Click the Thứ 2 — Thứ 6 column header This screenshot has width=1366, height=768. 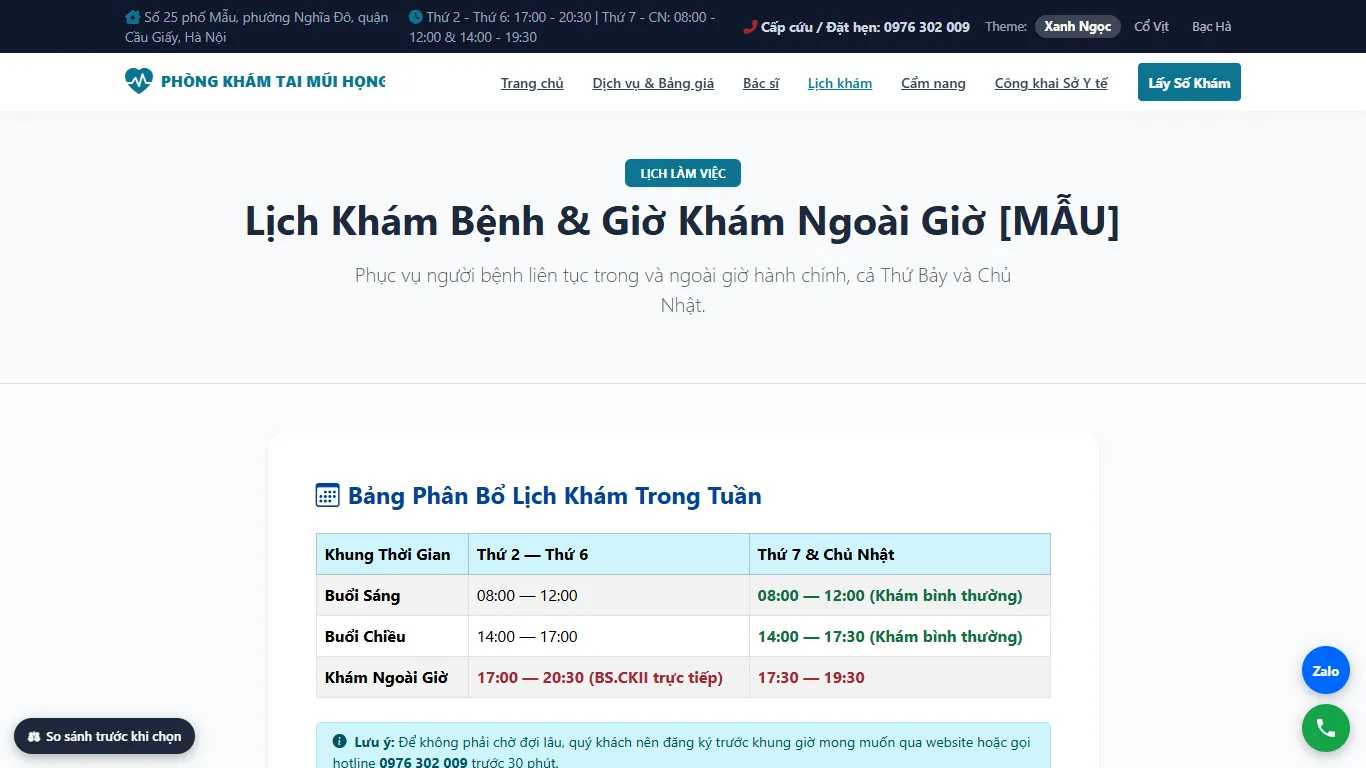(609, 554)
